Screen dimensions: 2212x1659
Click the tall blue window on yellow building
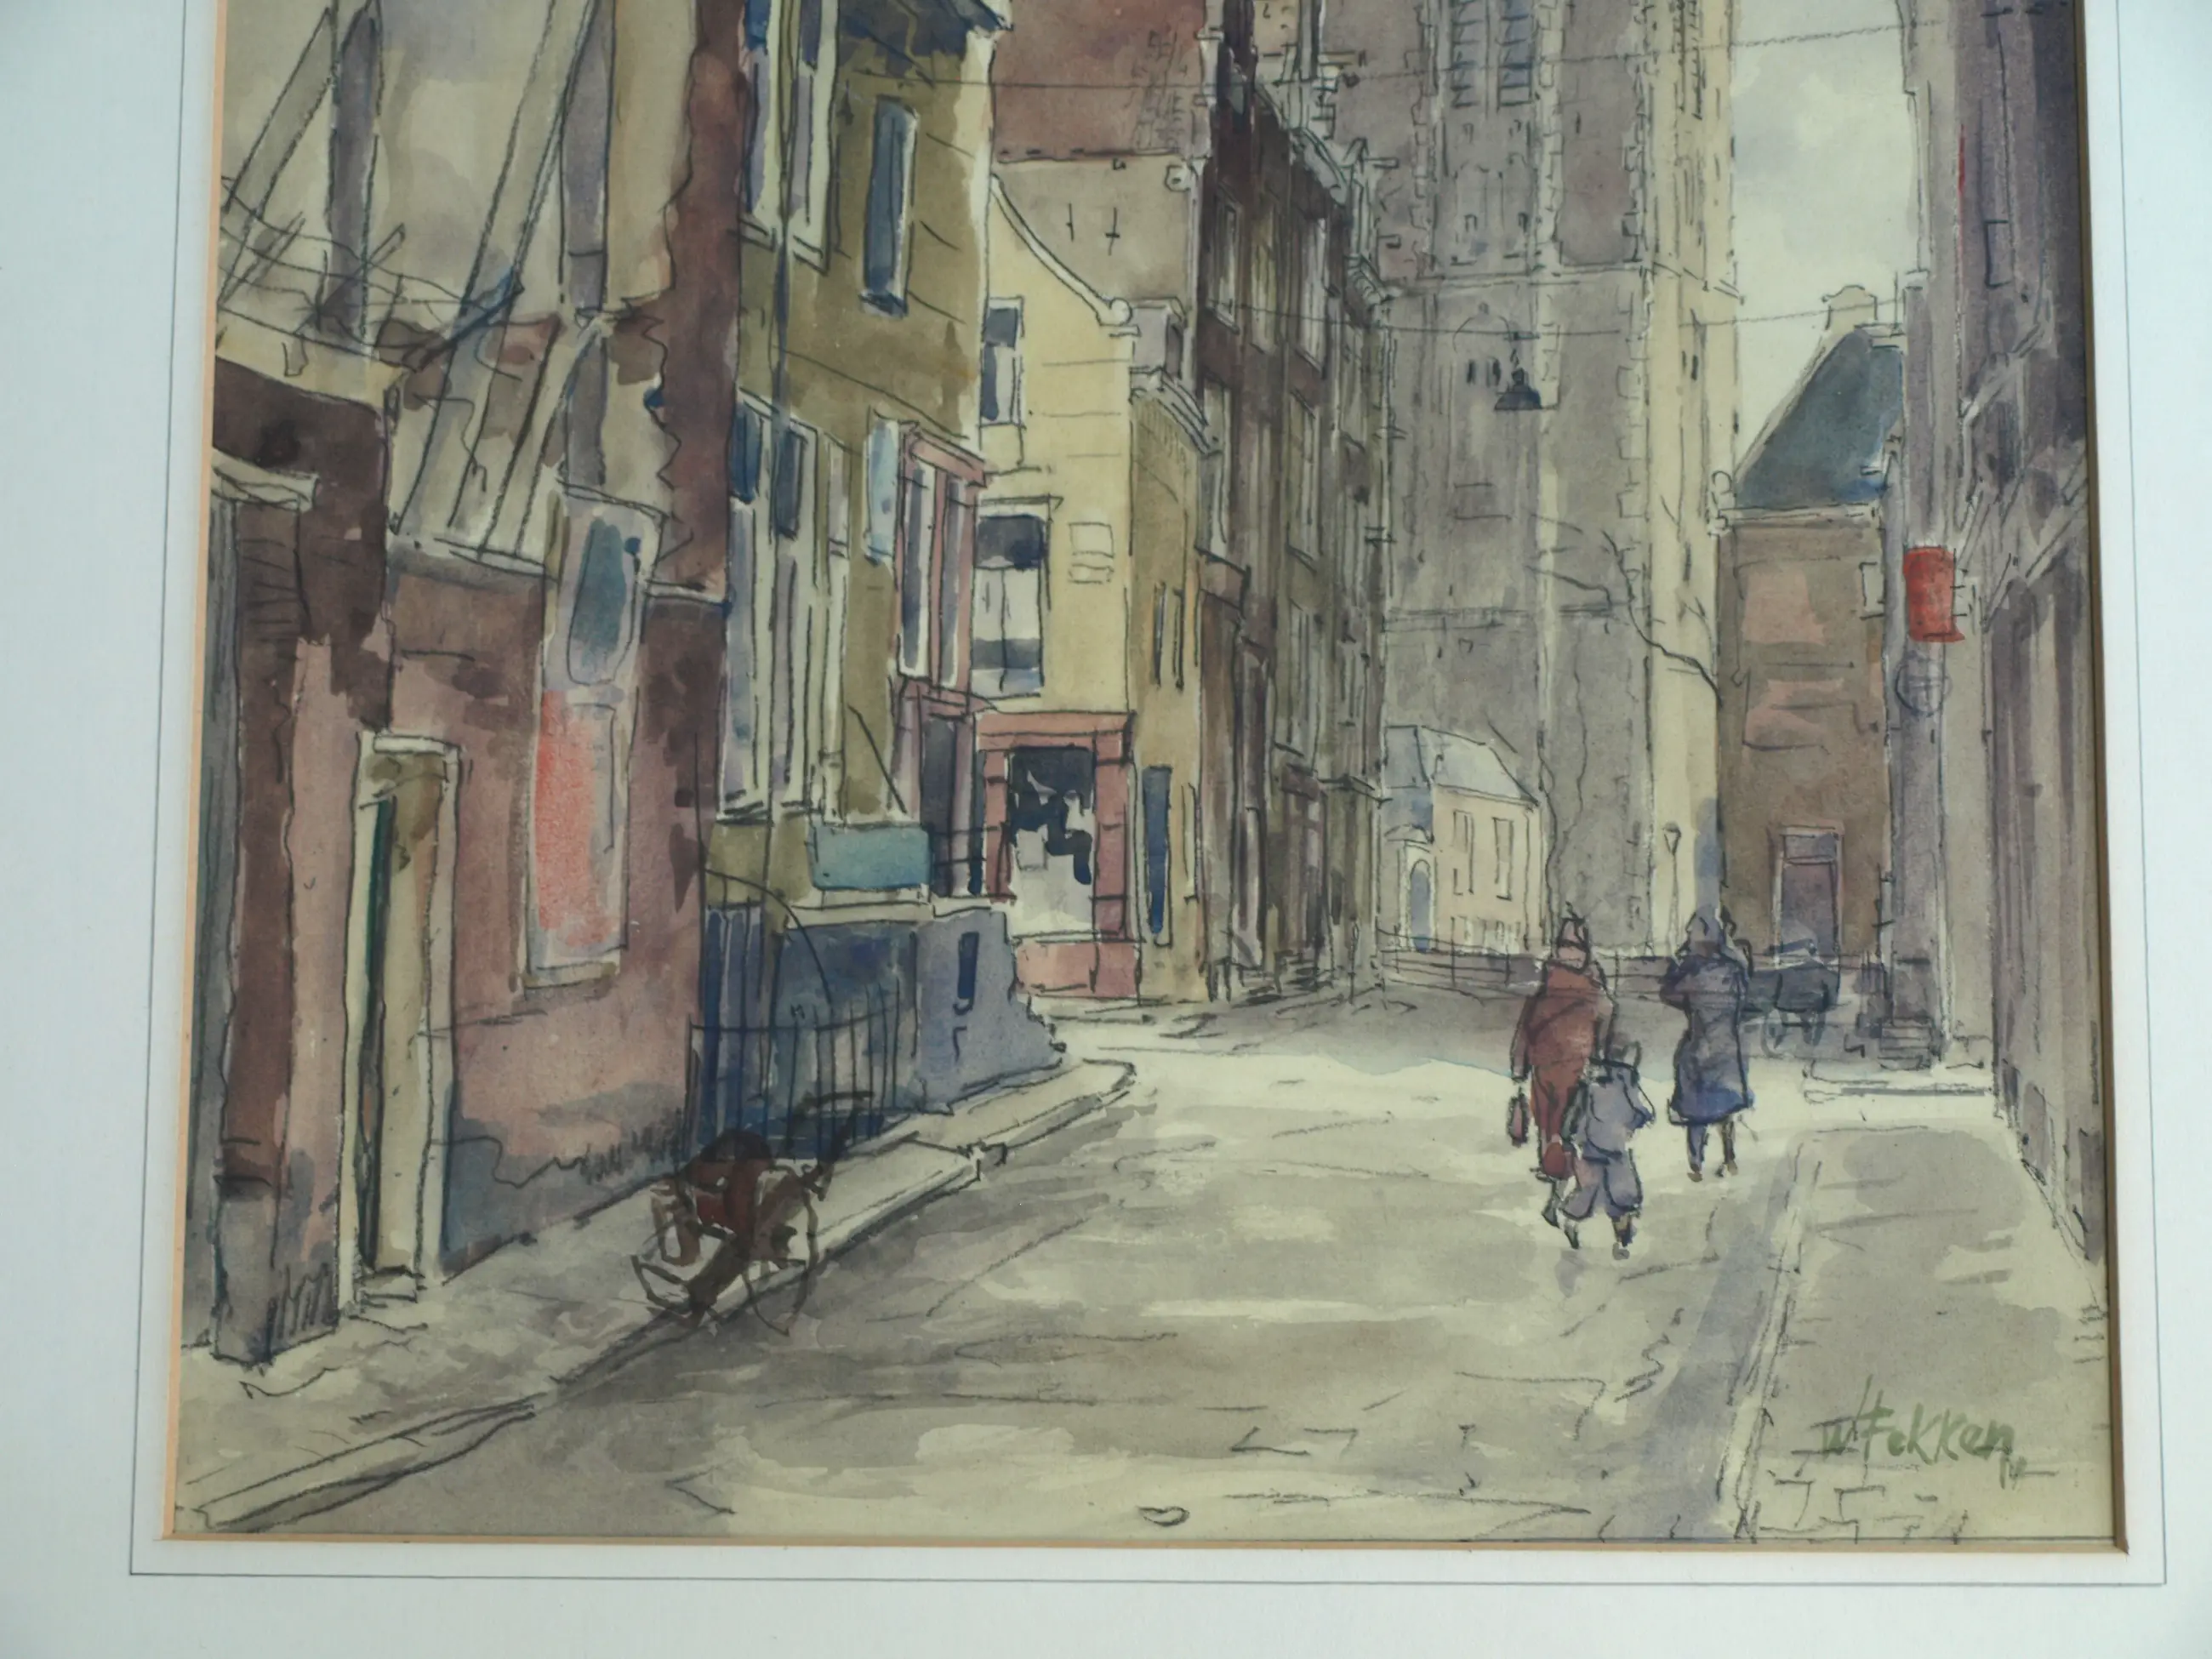tap(888, 205)
